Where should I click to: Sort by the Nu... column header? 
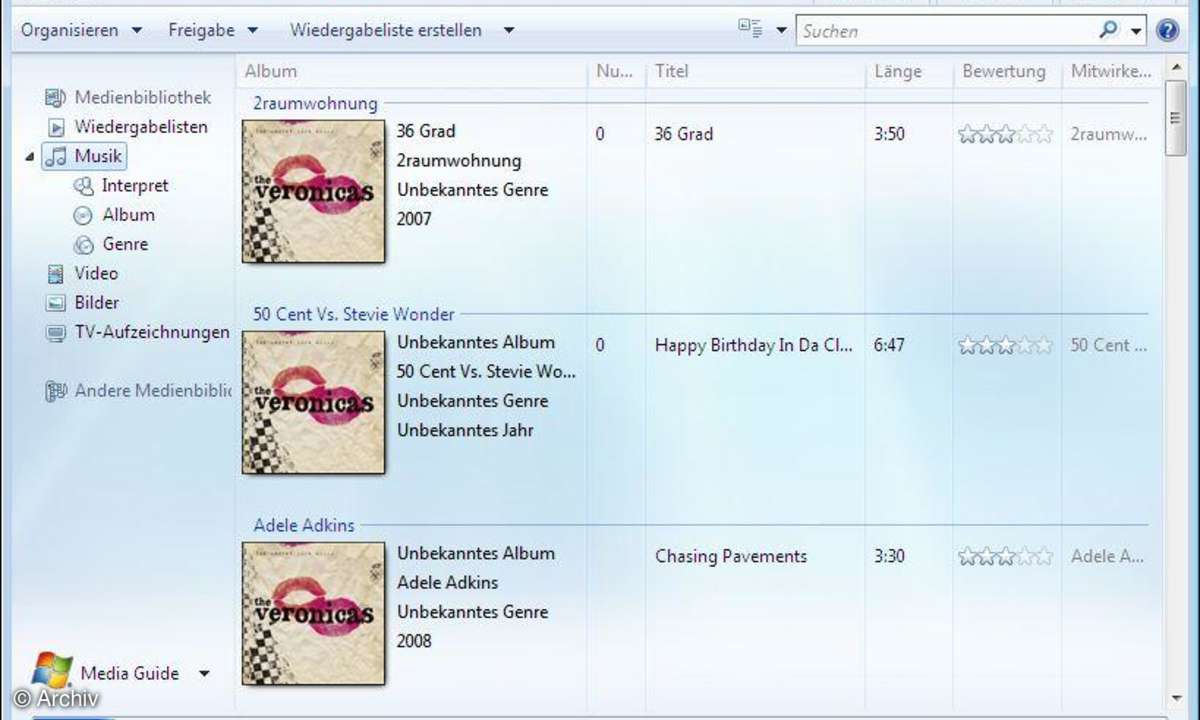pyautogui.click(x=616, y=71)
